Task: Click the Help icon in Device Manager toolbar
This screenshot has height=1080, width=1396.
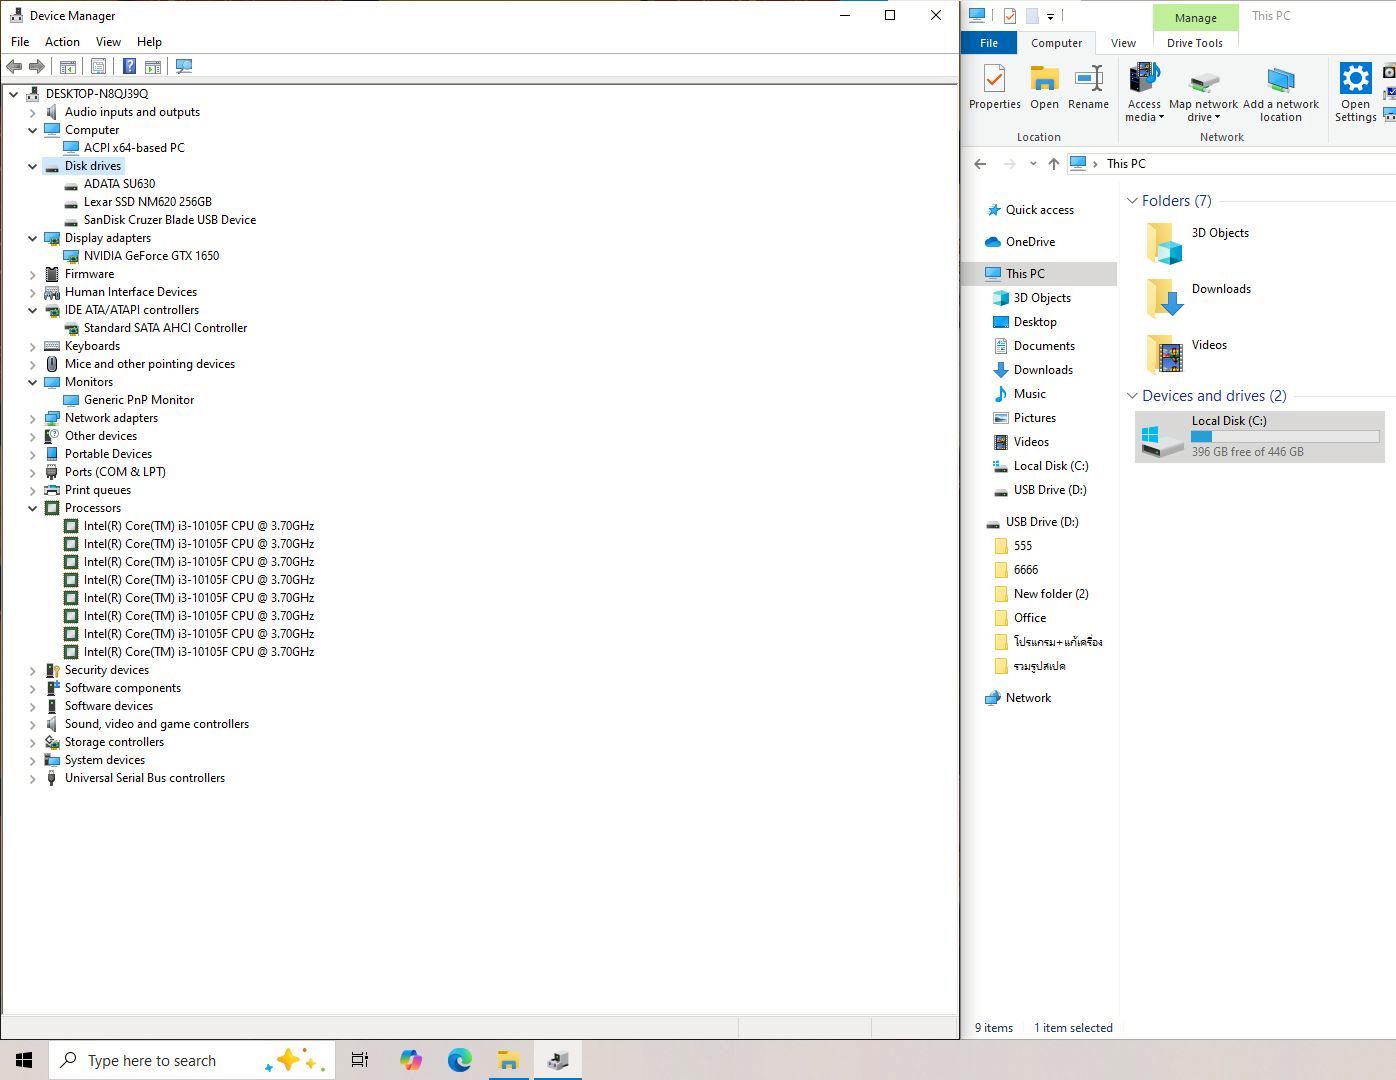Action: coord(129,67)
